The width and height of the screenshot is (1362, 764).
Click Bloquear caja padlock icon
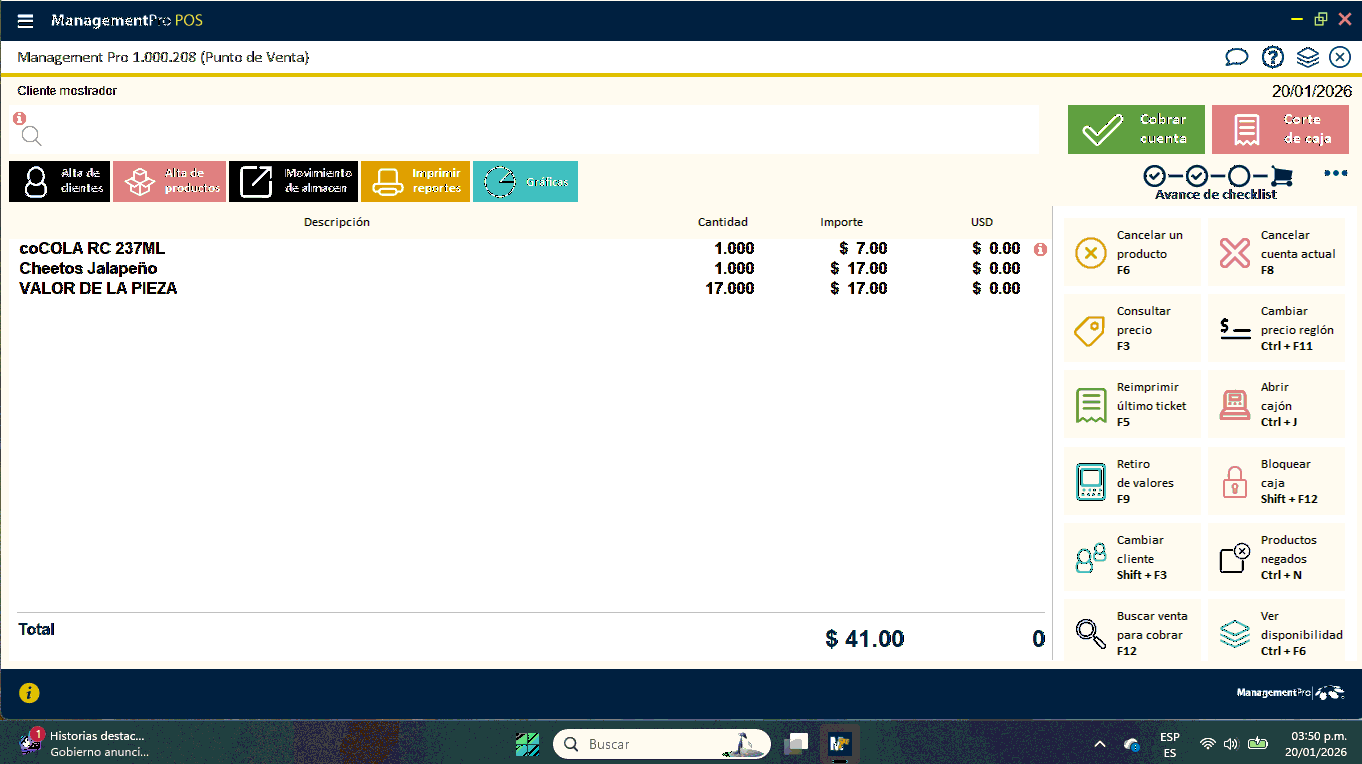[x=1235, y=482]
